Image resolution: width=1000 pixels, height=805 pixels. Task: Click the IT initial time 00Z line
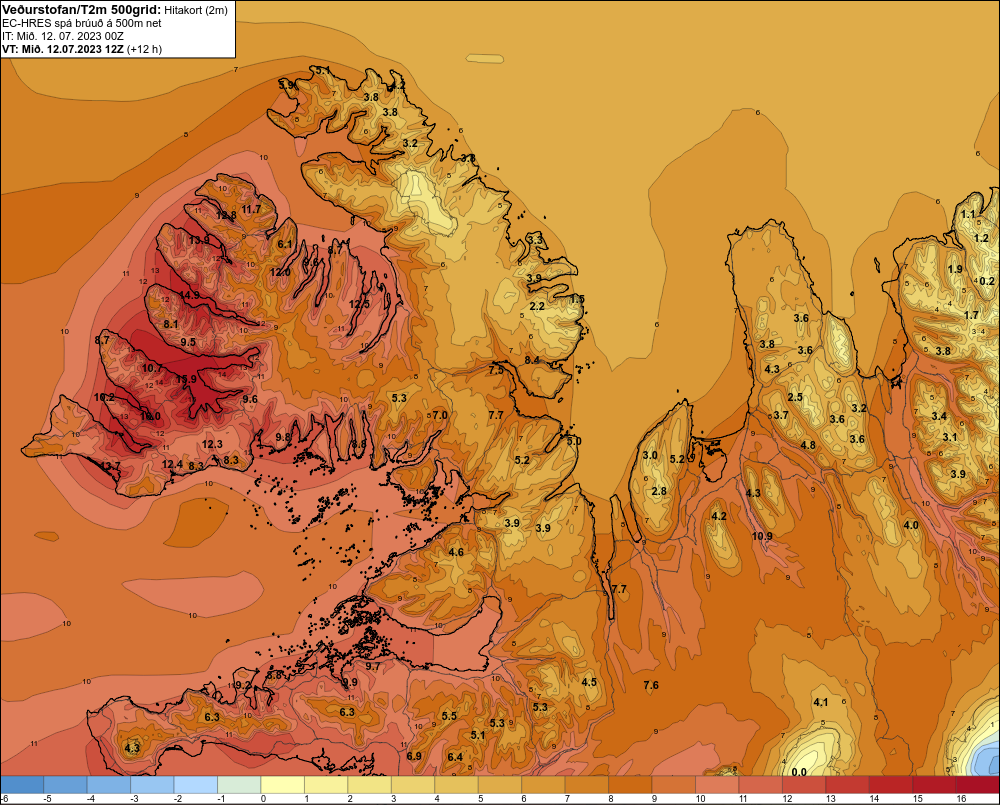point(62,36)
